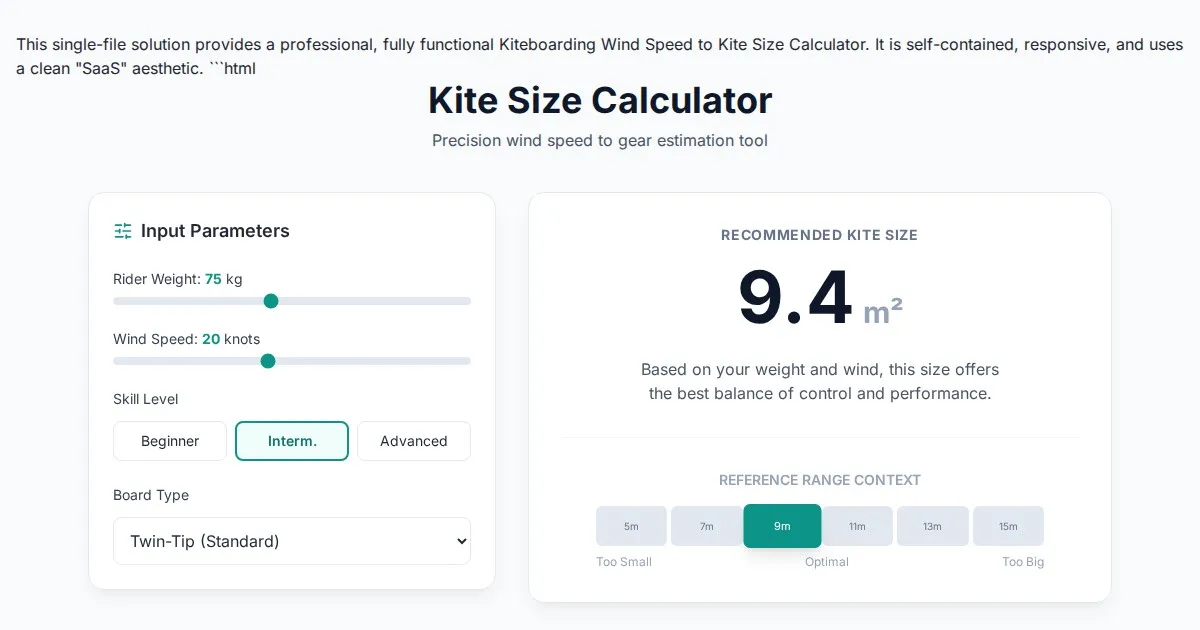The image size is (1200, 630).
Task: Click the 11m reference range box
Action: [x=857, y=526]
